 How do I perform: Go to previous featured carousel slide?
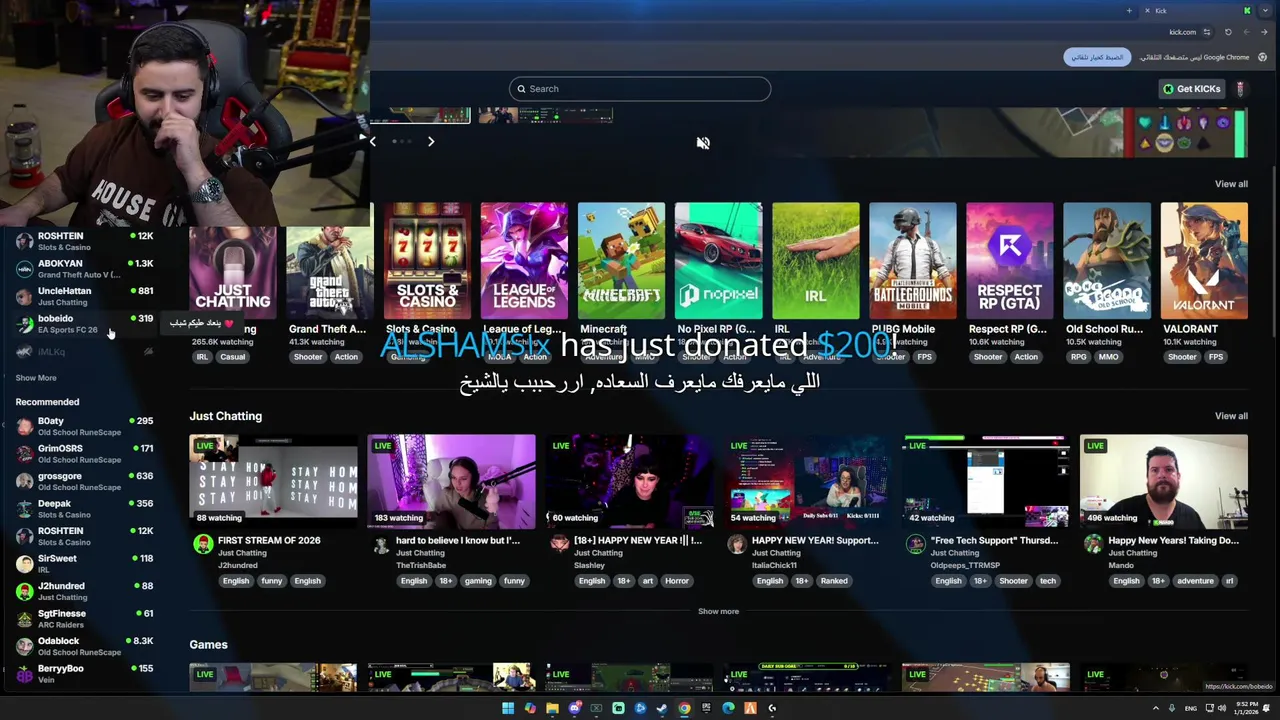pos(373,142)
